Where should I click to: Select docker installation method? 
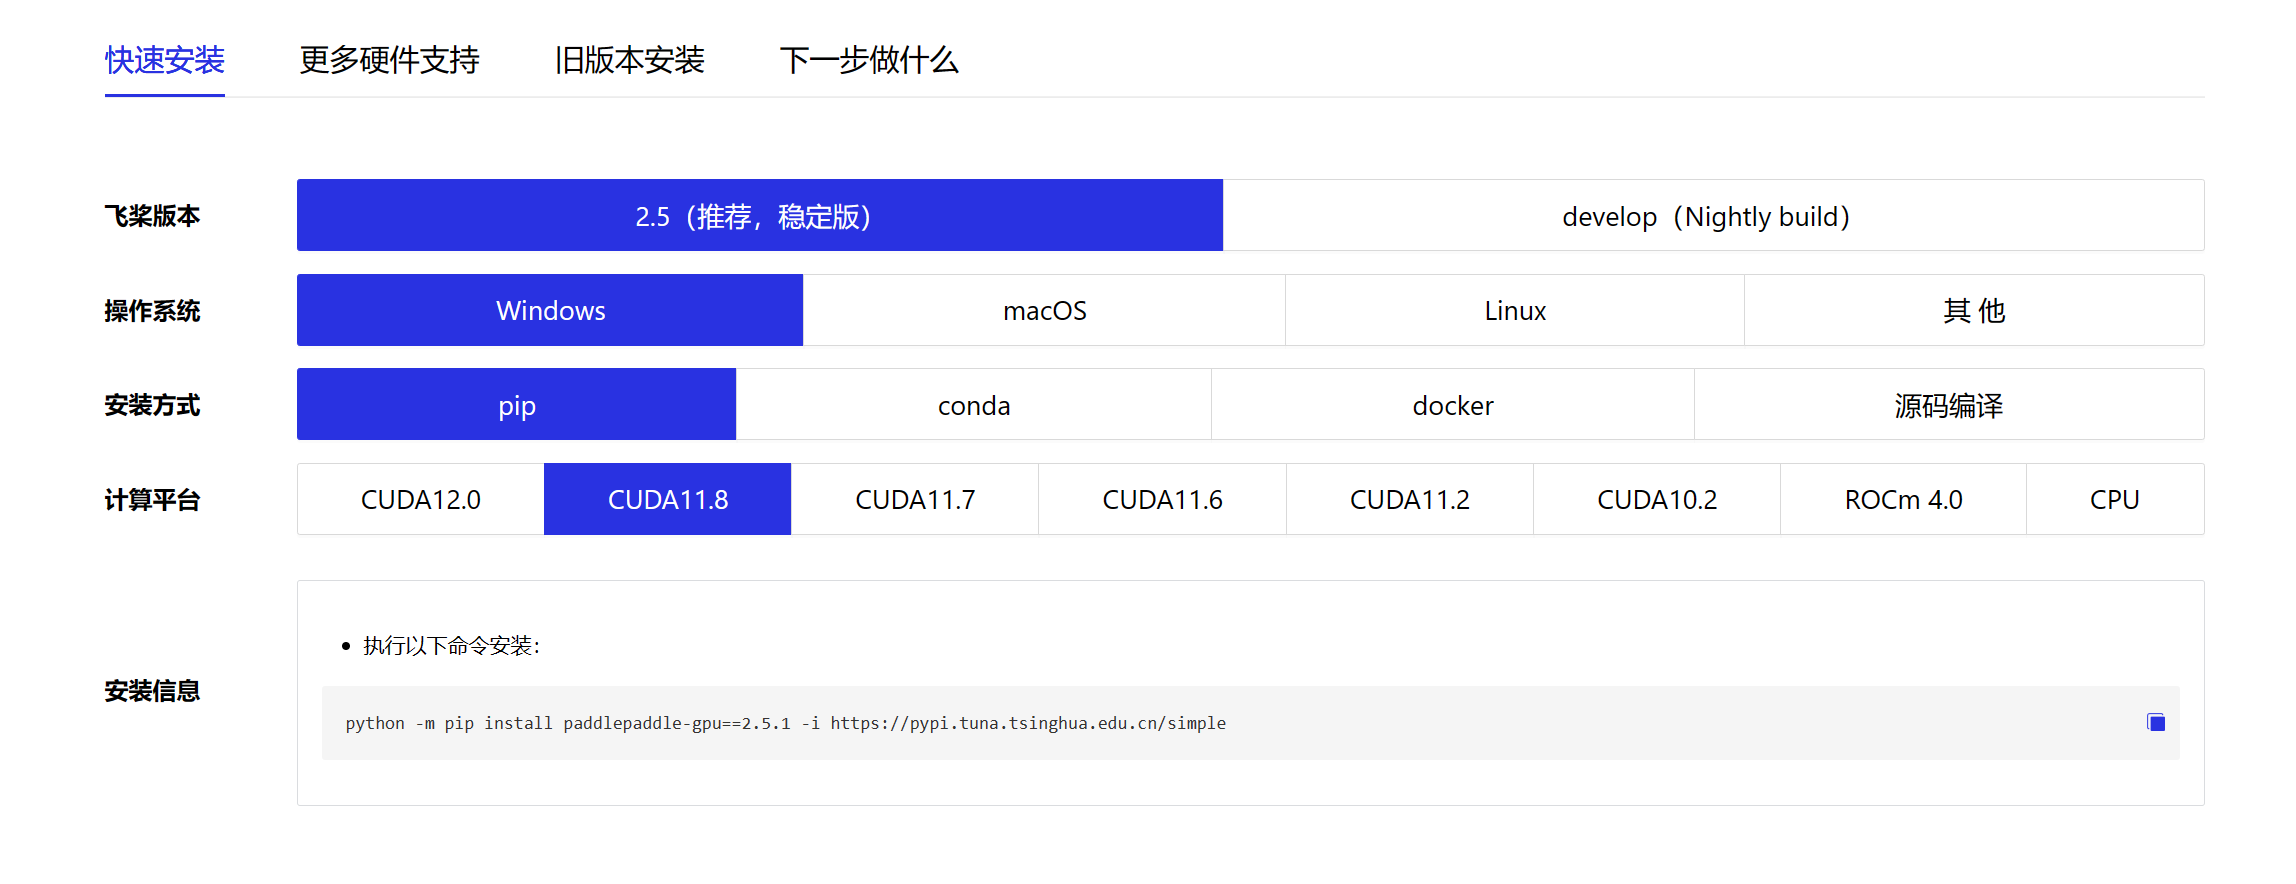tap(1453, 404)
